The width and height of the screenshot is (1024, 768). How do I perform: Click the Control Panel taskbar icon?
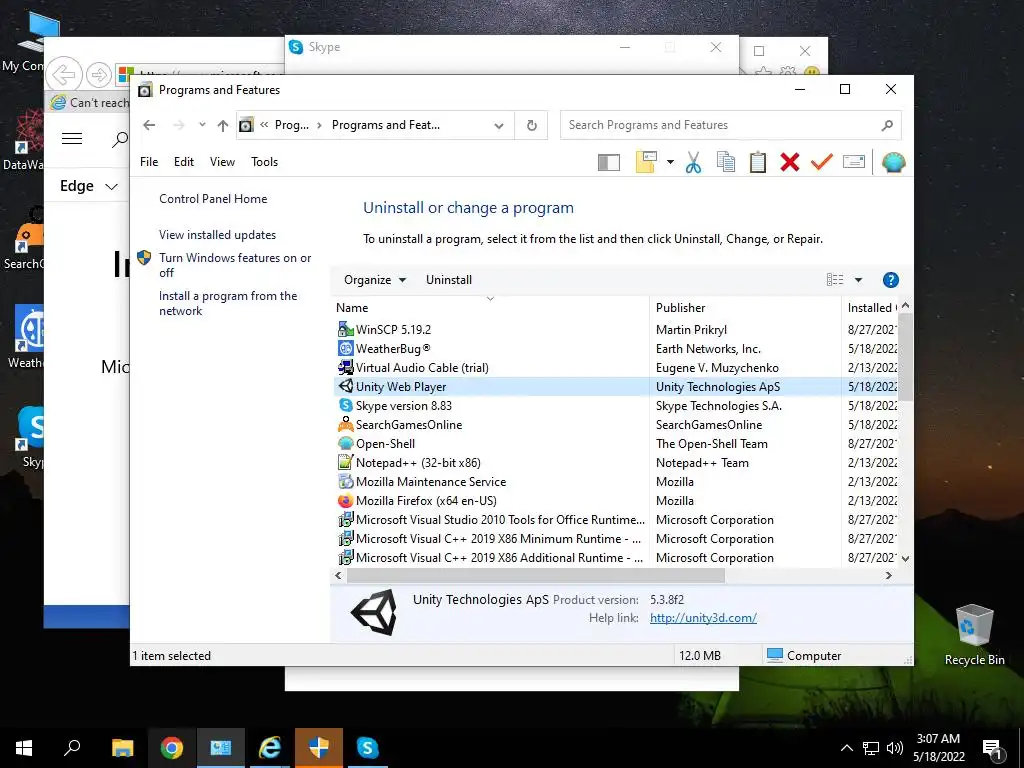pyautogui.click(x=221, y=748)
